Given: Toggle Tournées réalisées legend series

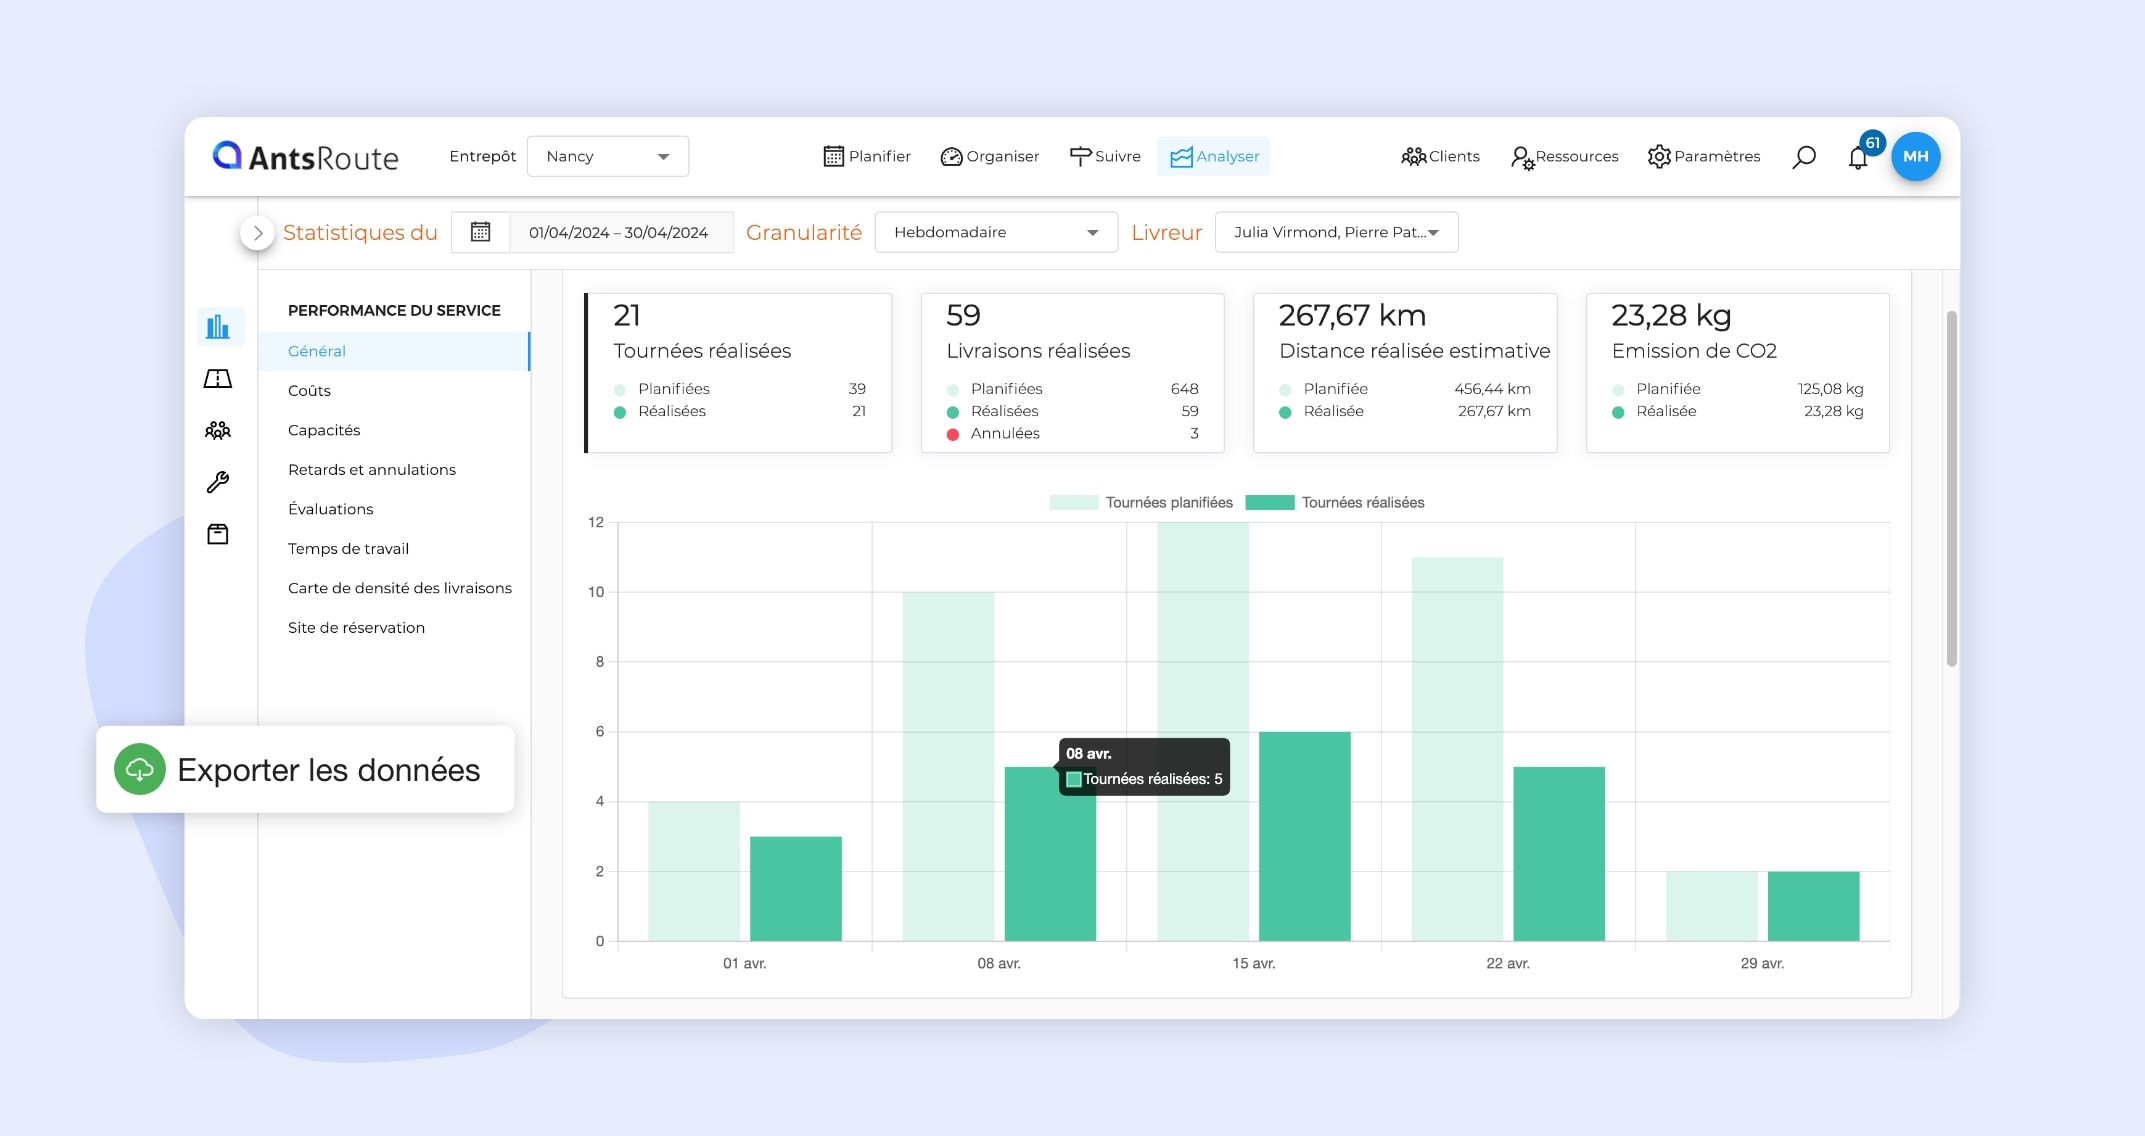Looking at the screenshot, I should [1335, 502].
